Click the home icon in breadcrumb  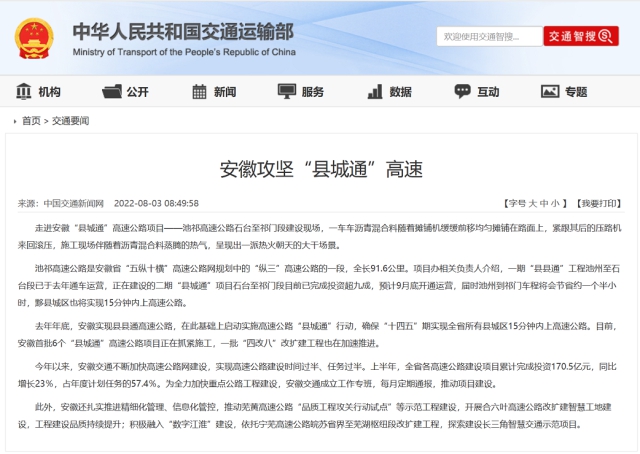[x=12, y=121]
